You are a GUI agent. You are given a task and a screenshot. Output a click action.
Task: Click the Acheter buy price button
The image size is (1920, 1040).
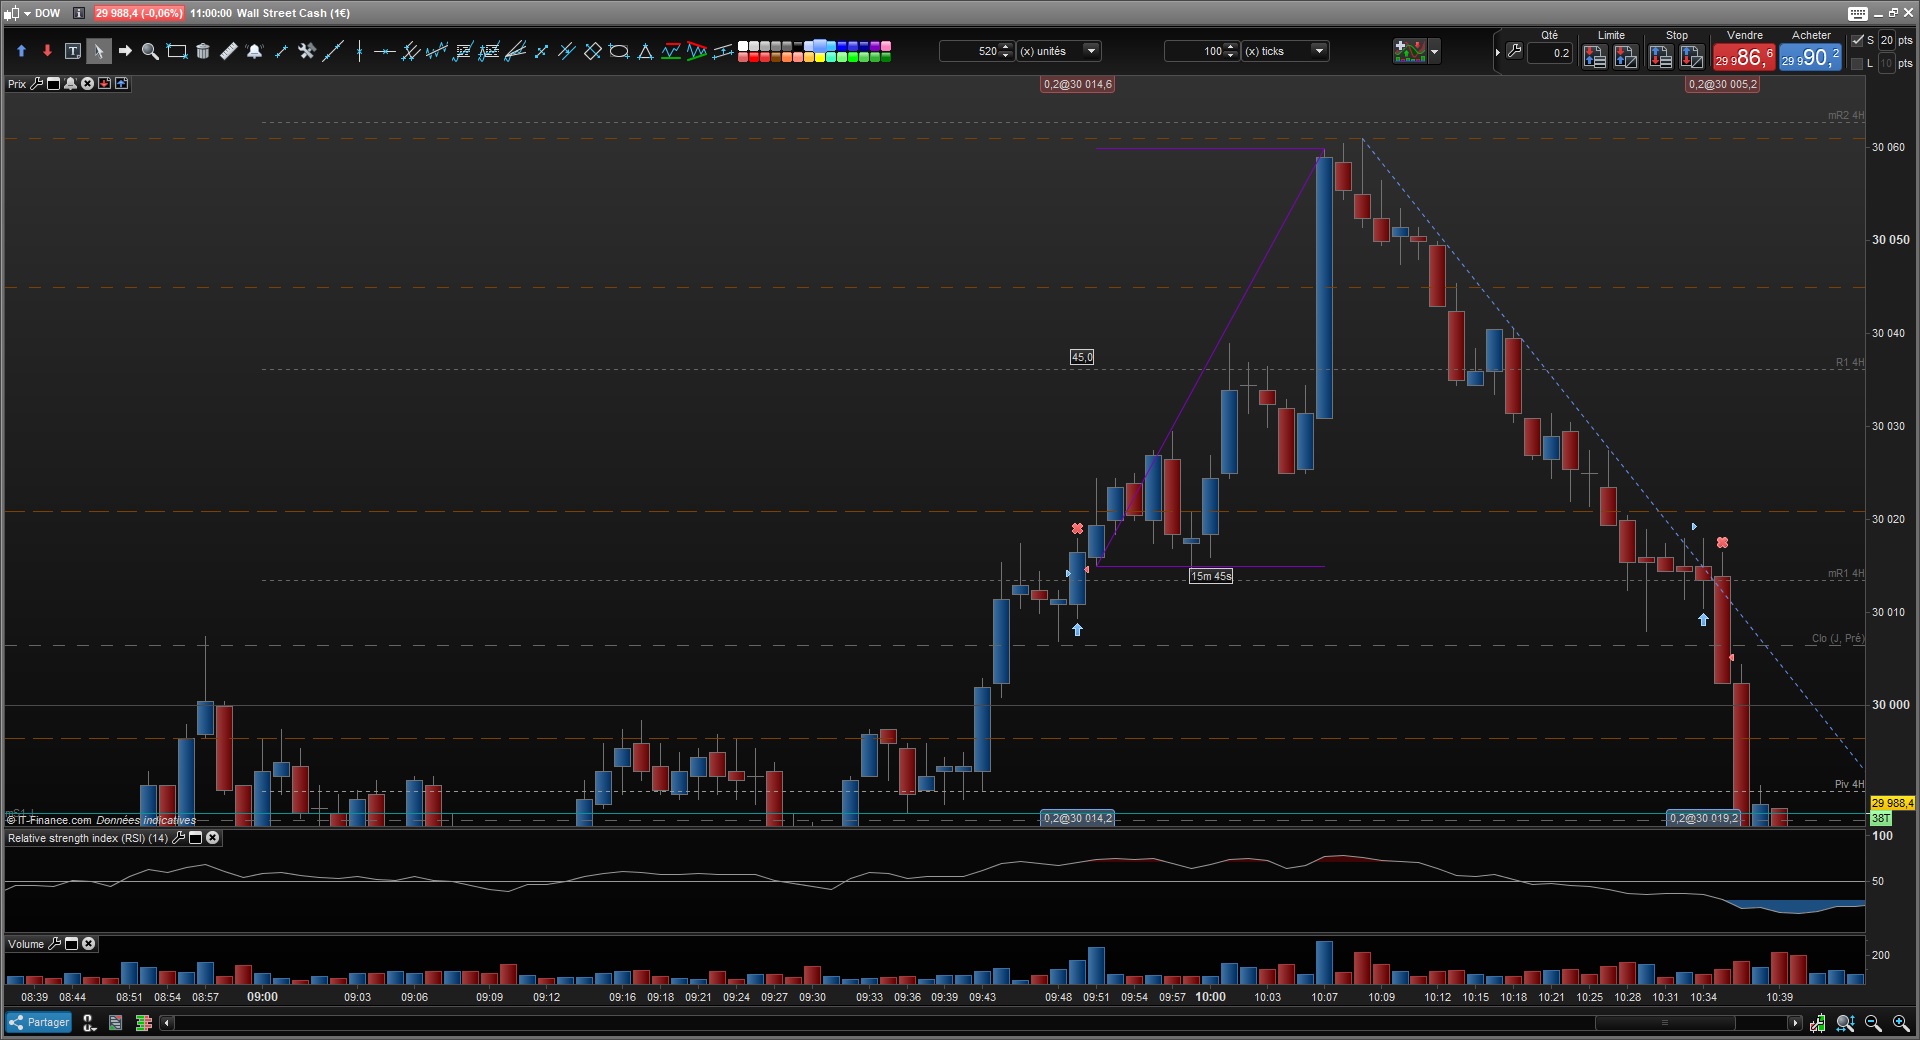(x=1810, y=58)
